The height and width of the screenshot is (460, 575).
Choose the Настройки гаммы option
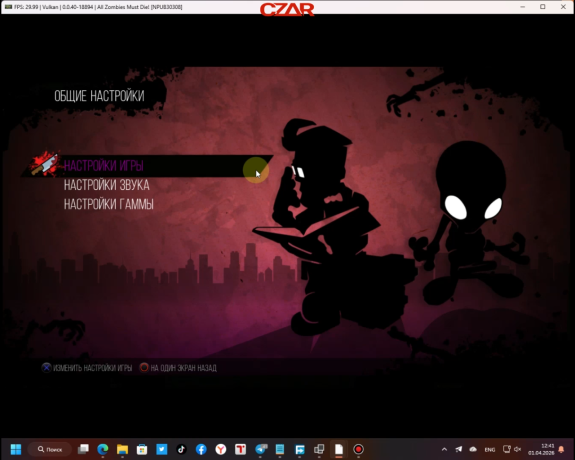109,204
